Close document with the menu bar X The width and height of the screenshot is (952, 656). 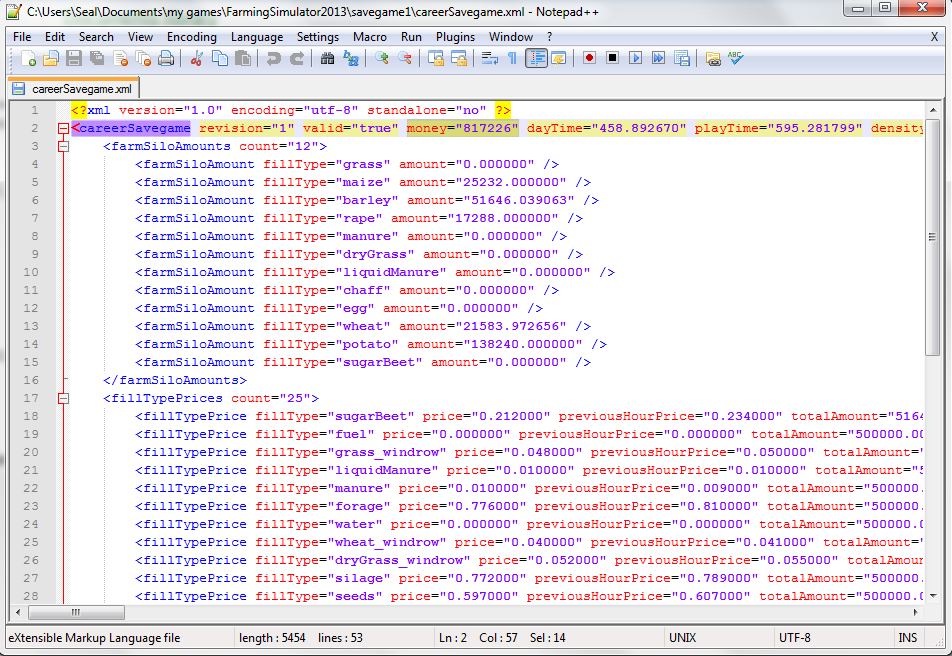click(934, 37)
